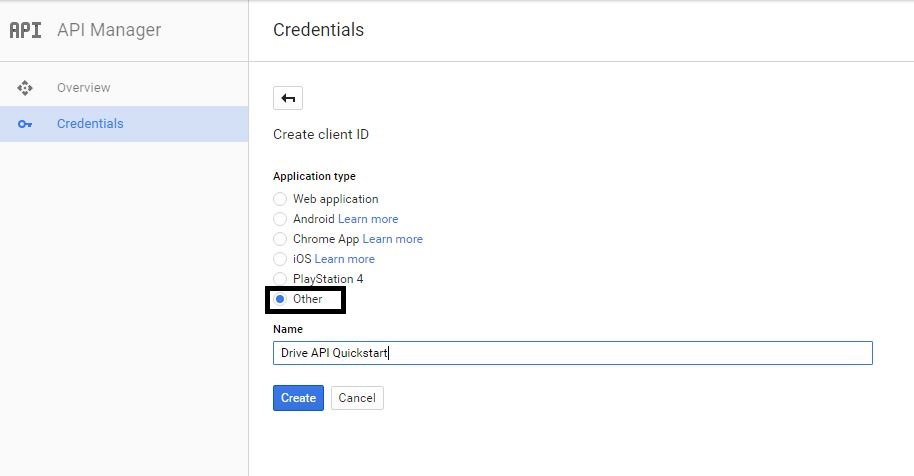
Task: Click the Credentials page heading
Action: [318, 30]
